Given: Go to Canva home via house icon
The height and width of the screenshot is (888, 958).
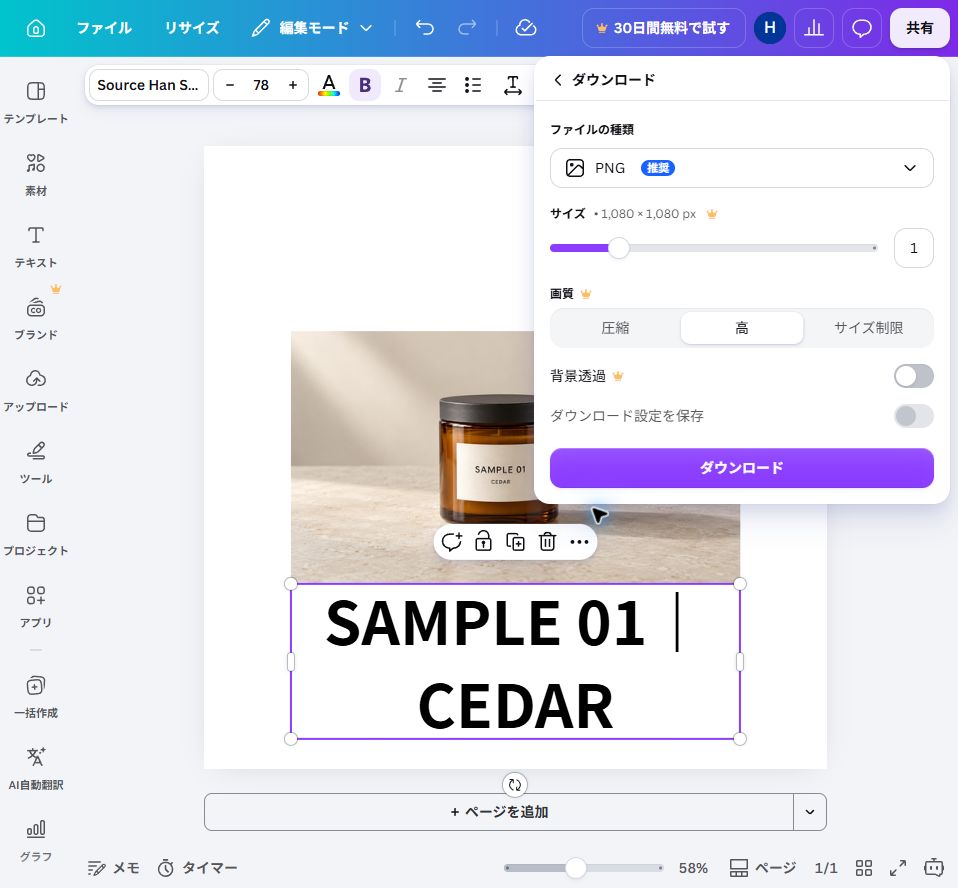Looking at the screenshot, I should click(x=35, y=28).
